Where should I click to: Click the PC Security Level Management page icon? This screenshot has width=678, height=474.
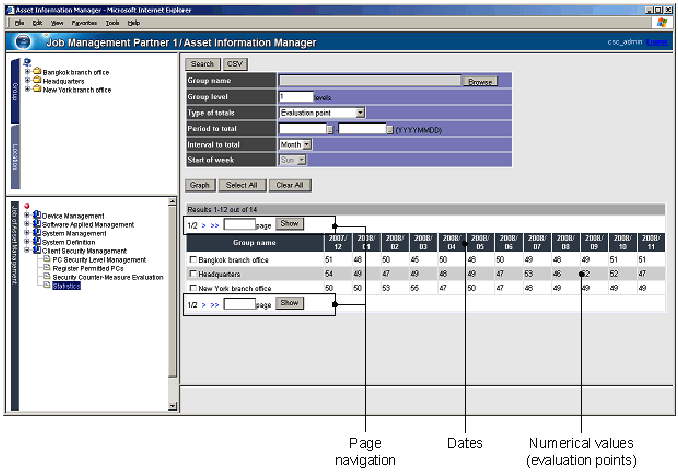pyautogui.click(x=46, y=259)
